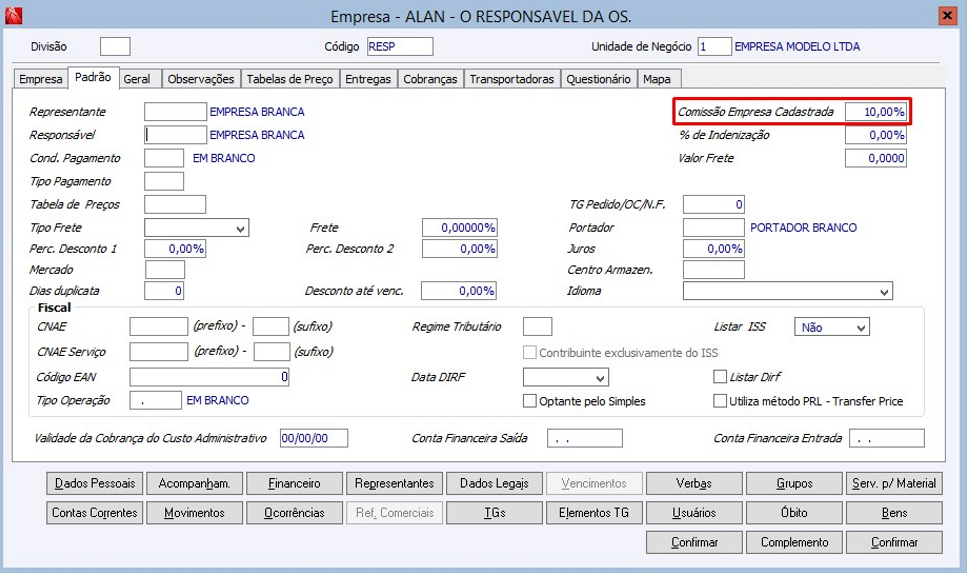The image size is (967, 573).
Task: Click the Complemento button
Action: point(794,543)
